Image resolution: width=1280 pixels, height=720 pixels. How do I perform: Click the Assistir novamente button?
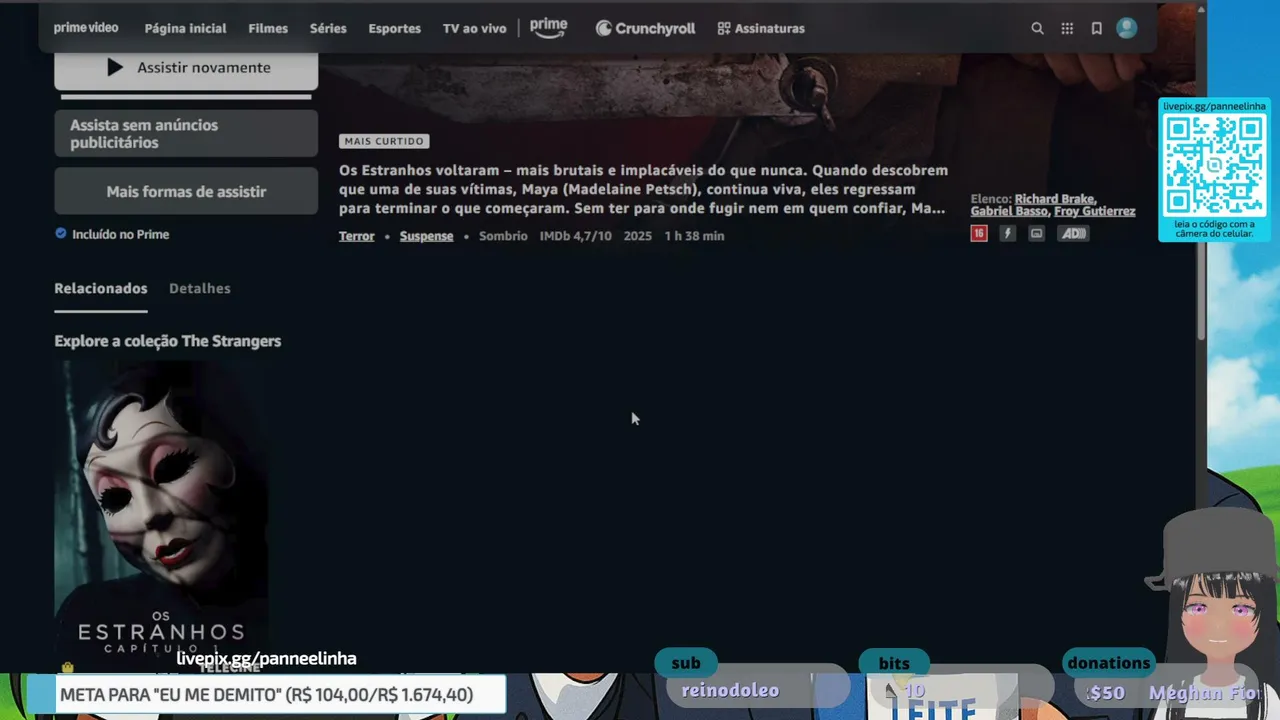click(x=186, y=68)
